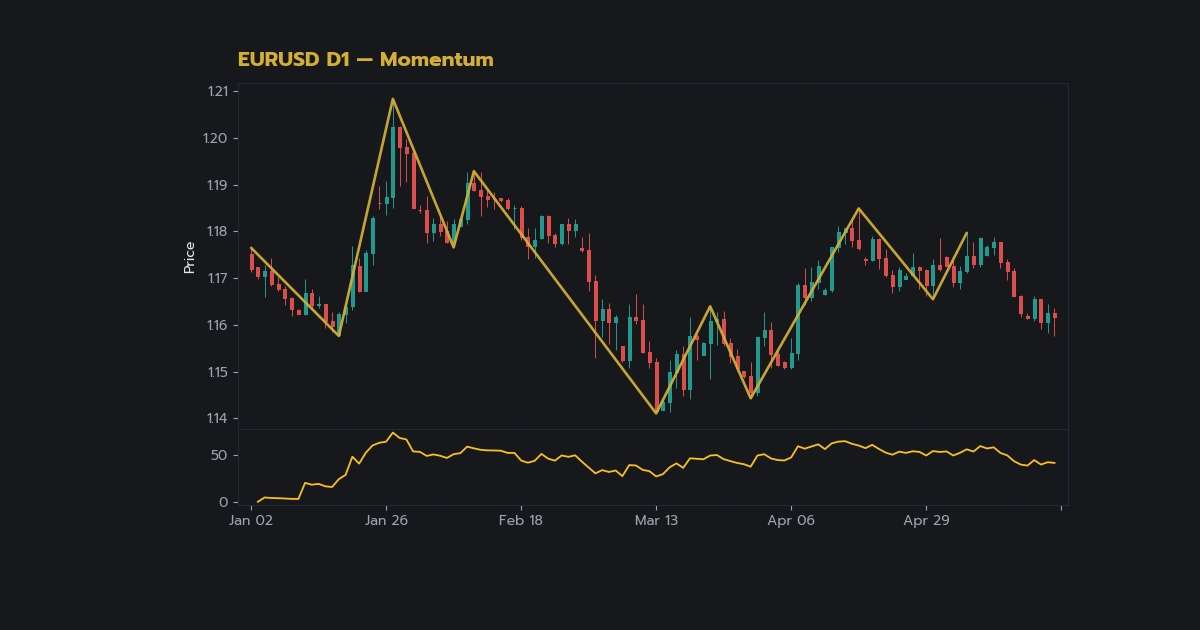
Task: Click the 50 indicator axis value
Action: [x=221, y=455]
